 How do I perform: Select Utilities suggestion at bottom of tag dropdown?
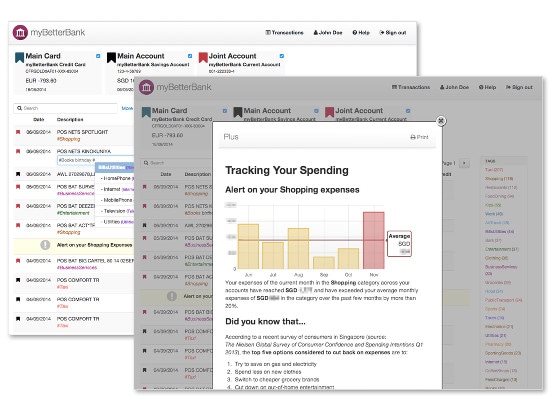[115, 222]
